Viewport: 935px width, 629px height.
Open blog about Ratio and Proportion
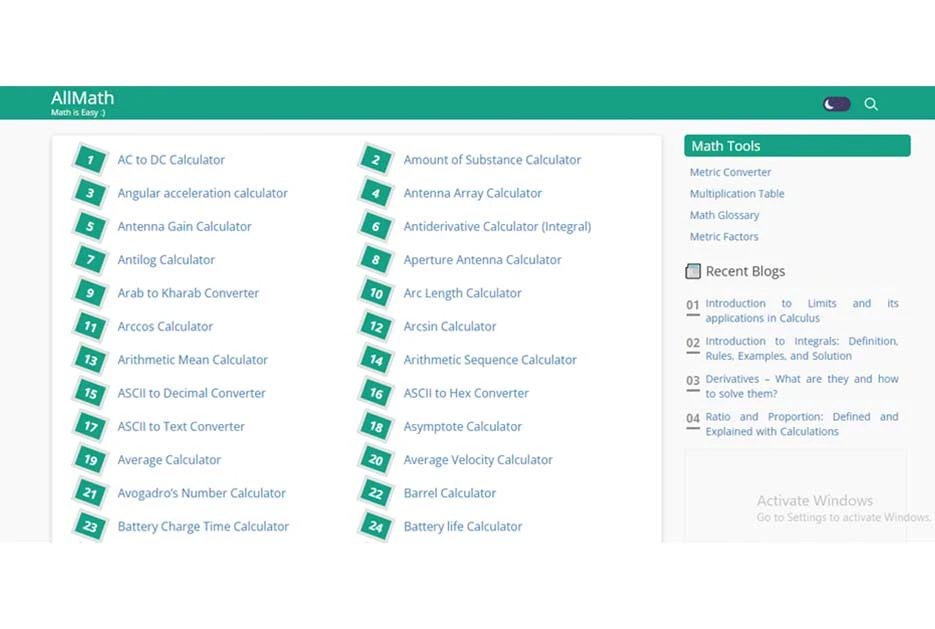click(x=801, y=424)
